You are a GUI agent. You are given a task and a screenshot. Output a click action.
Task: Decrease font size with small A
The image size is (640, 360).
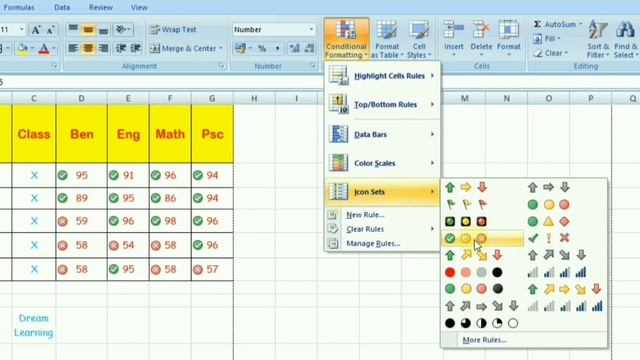[50, 30]
